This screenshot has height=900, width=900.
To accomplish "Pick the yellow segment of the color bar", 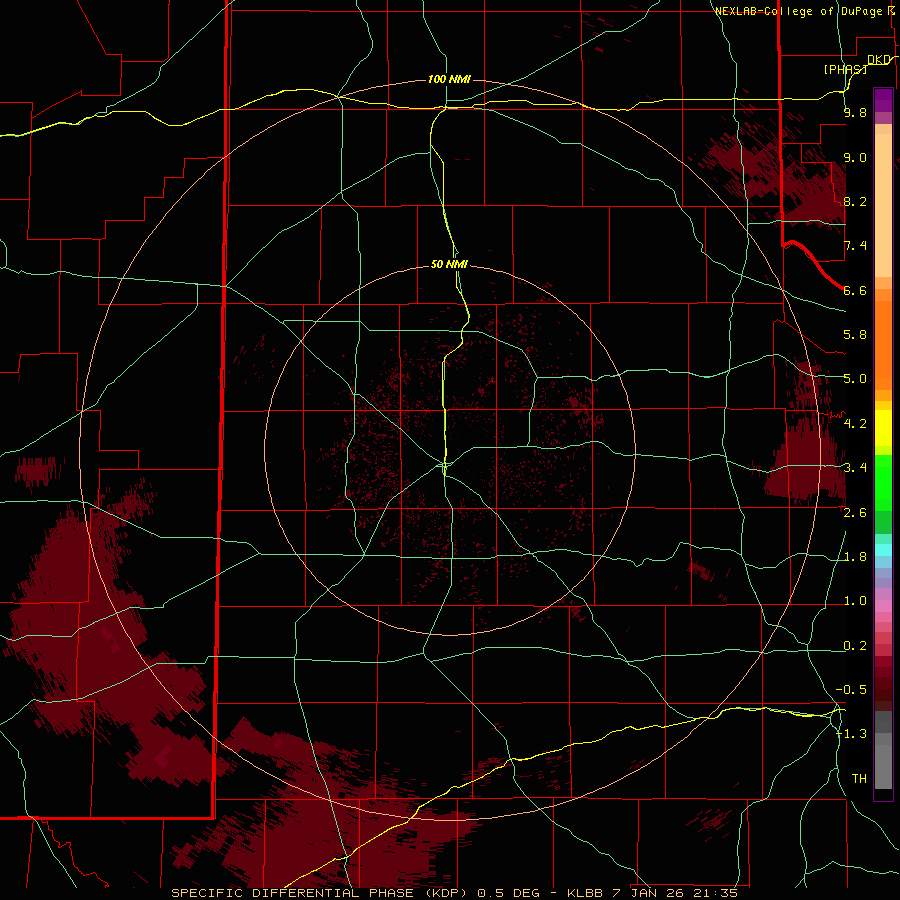I will click(x=883, y=428).
